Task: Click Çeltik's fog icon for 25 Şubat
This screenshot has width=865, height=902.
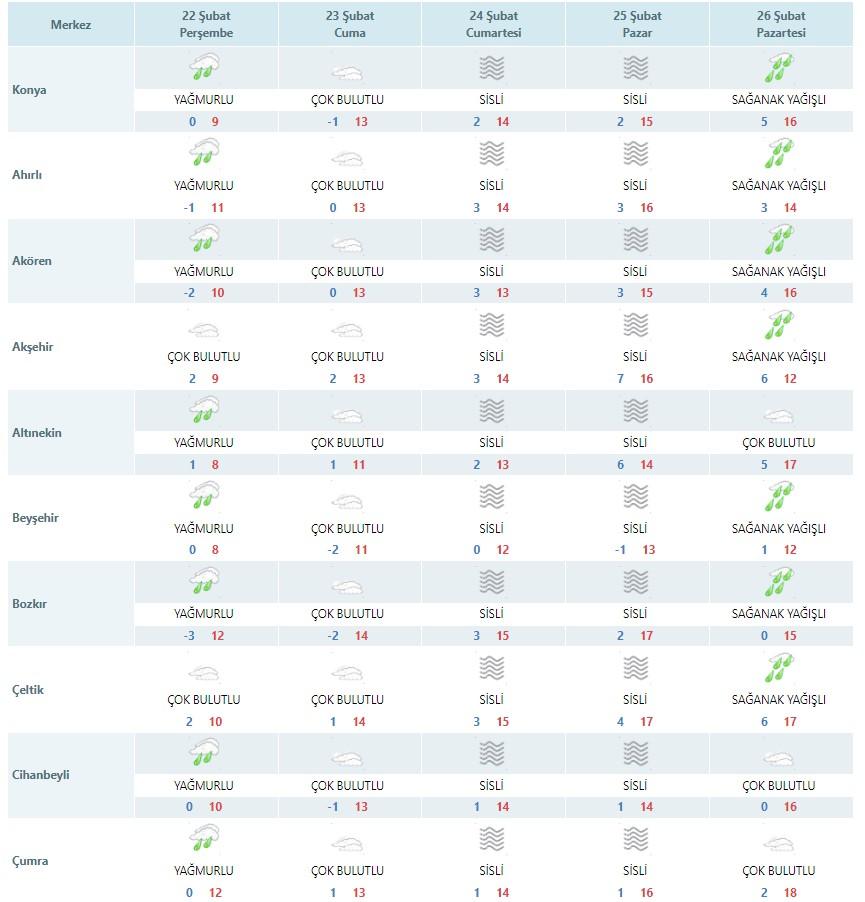Action: click(636, 668)
